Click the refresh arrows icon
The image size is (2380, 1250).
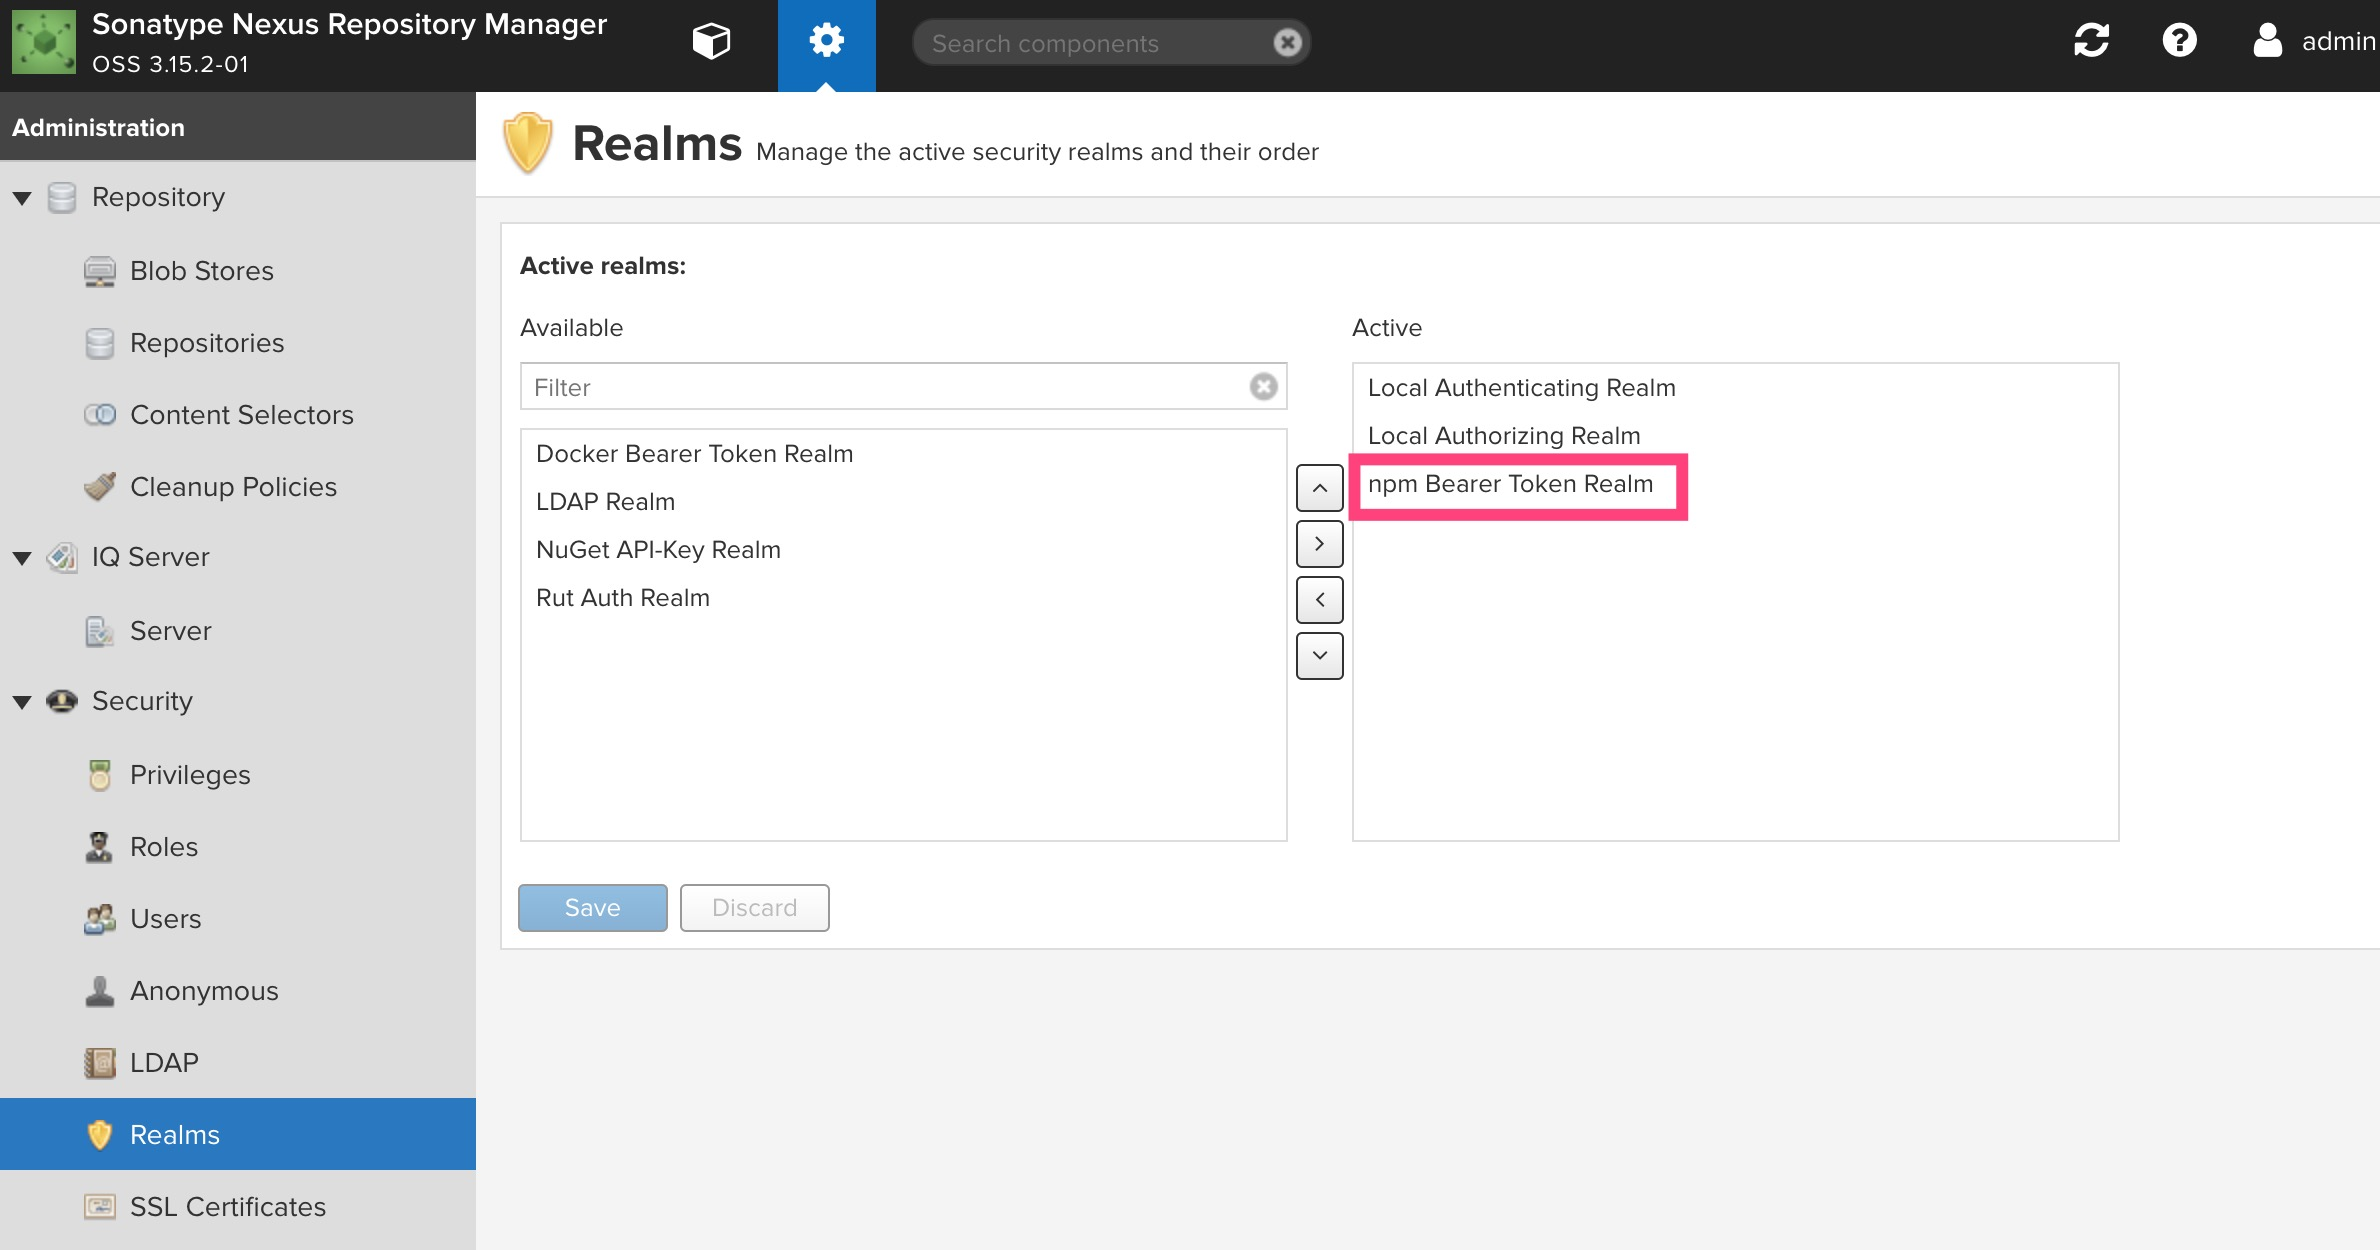(2091, 41)
